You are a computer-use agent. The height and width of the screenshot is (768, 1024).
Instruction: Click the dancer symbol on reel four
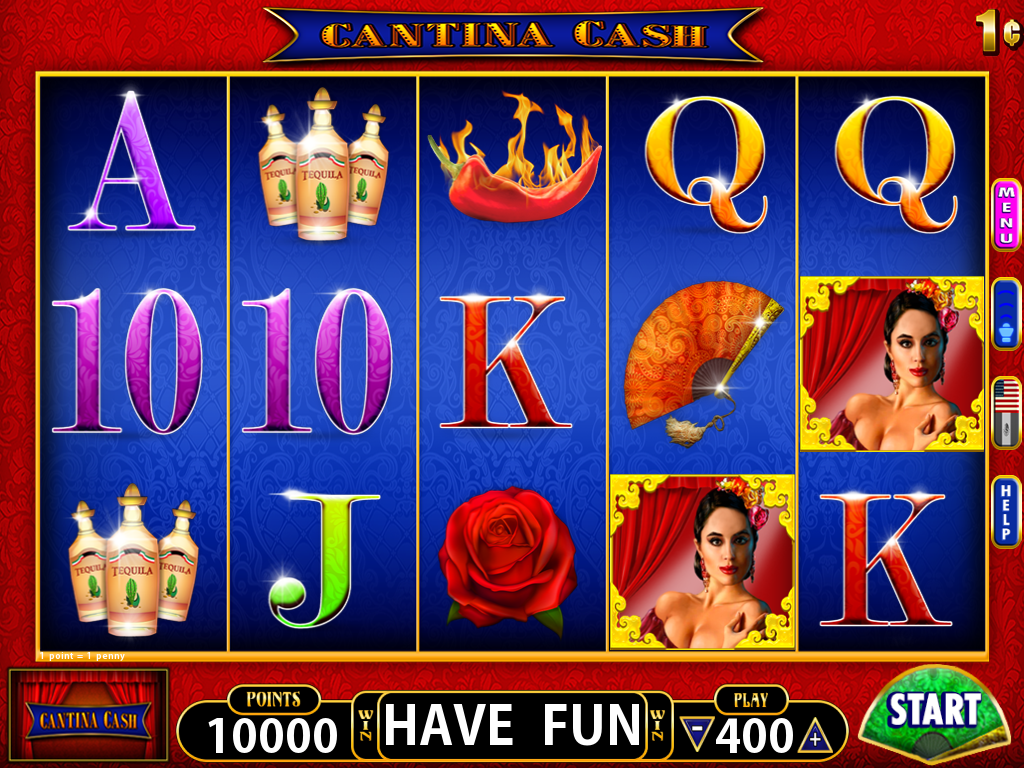(702, 562)
